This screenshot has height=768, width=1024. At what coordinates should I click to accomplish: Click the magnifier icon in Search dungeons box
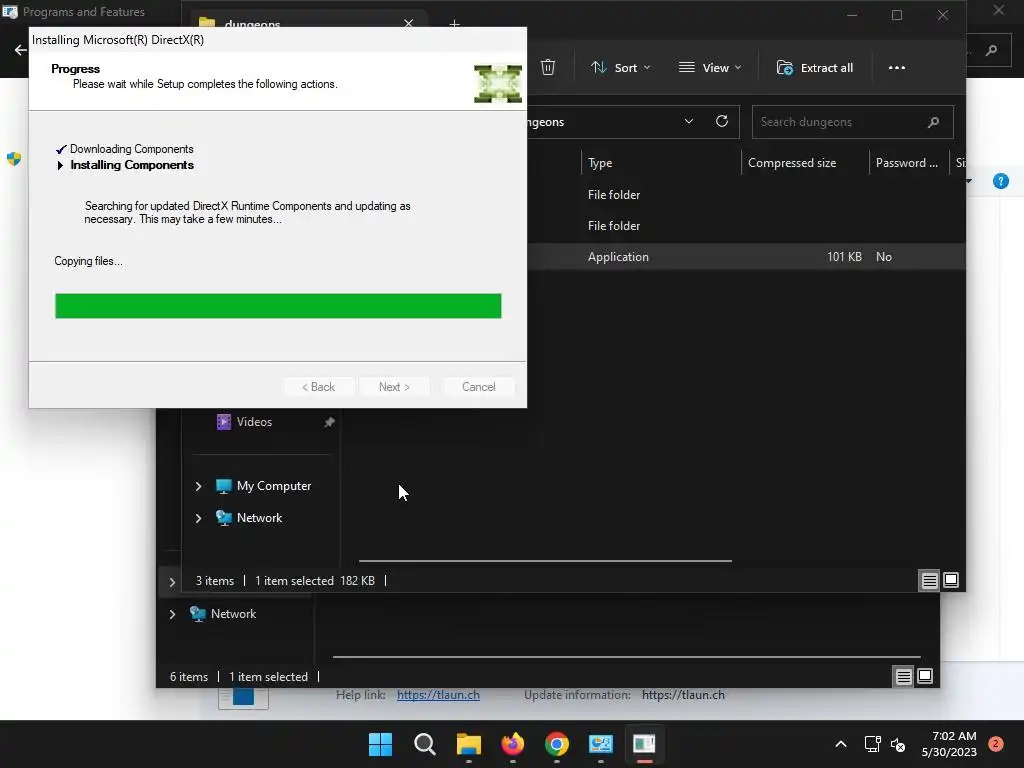coord(933,122)
